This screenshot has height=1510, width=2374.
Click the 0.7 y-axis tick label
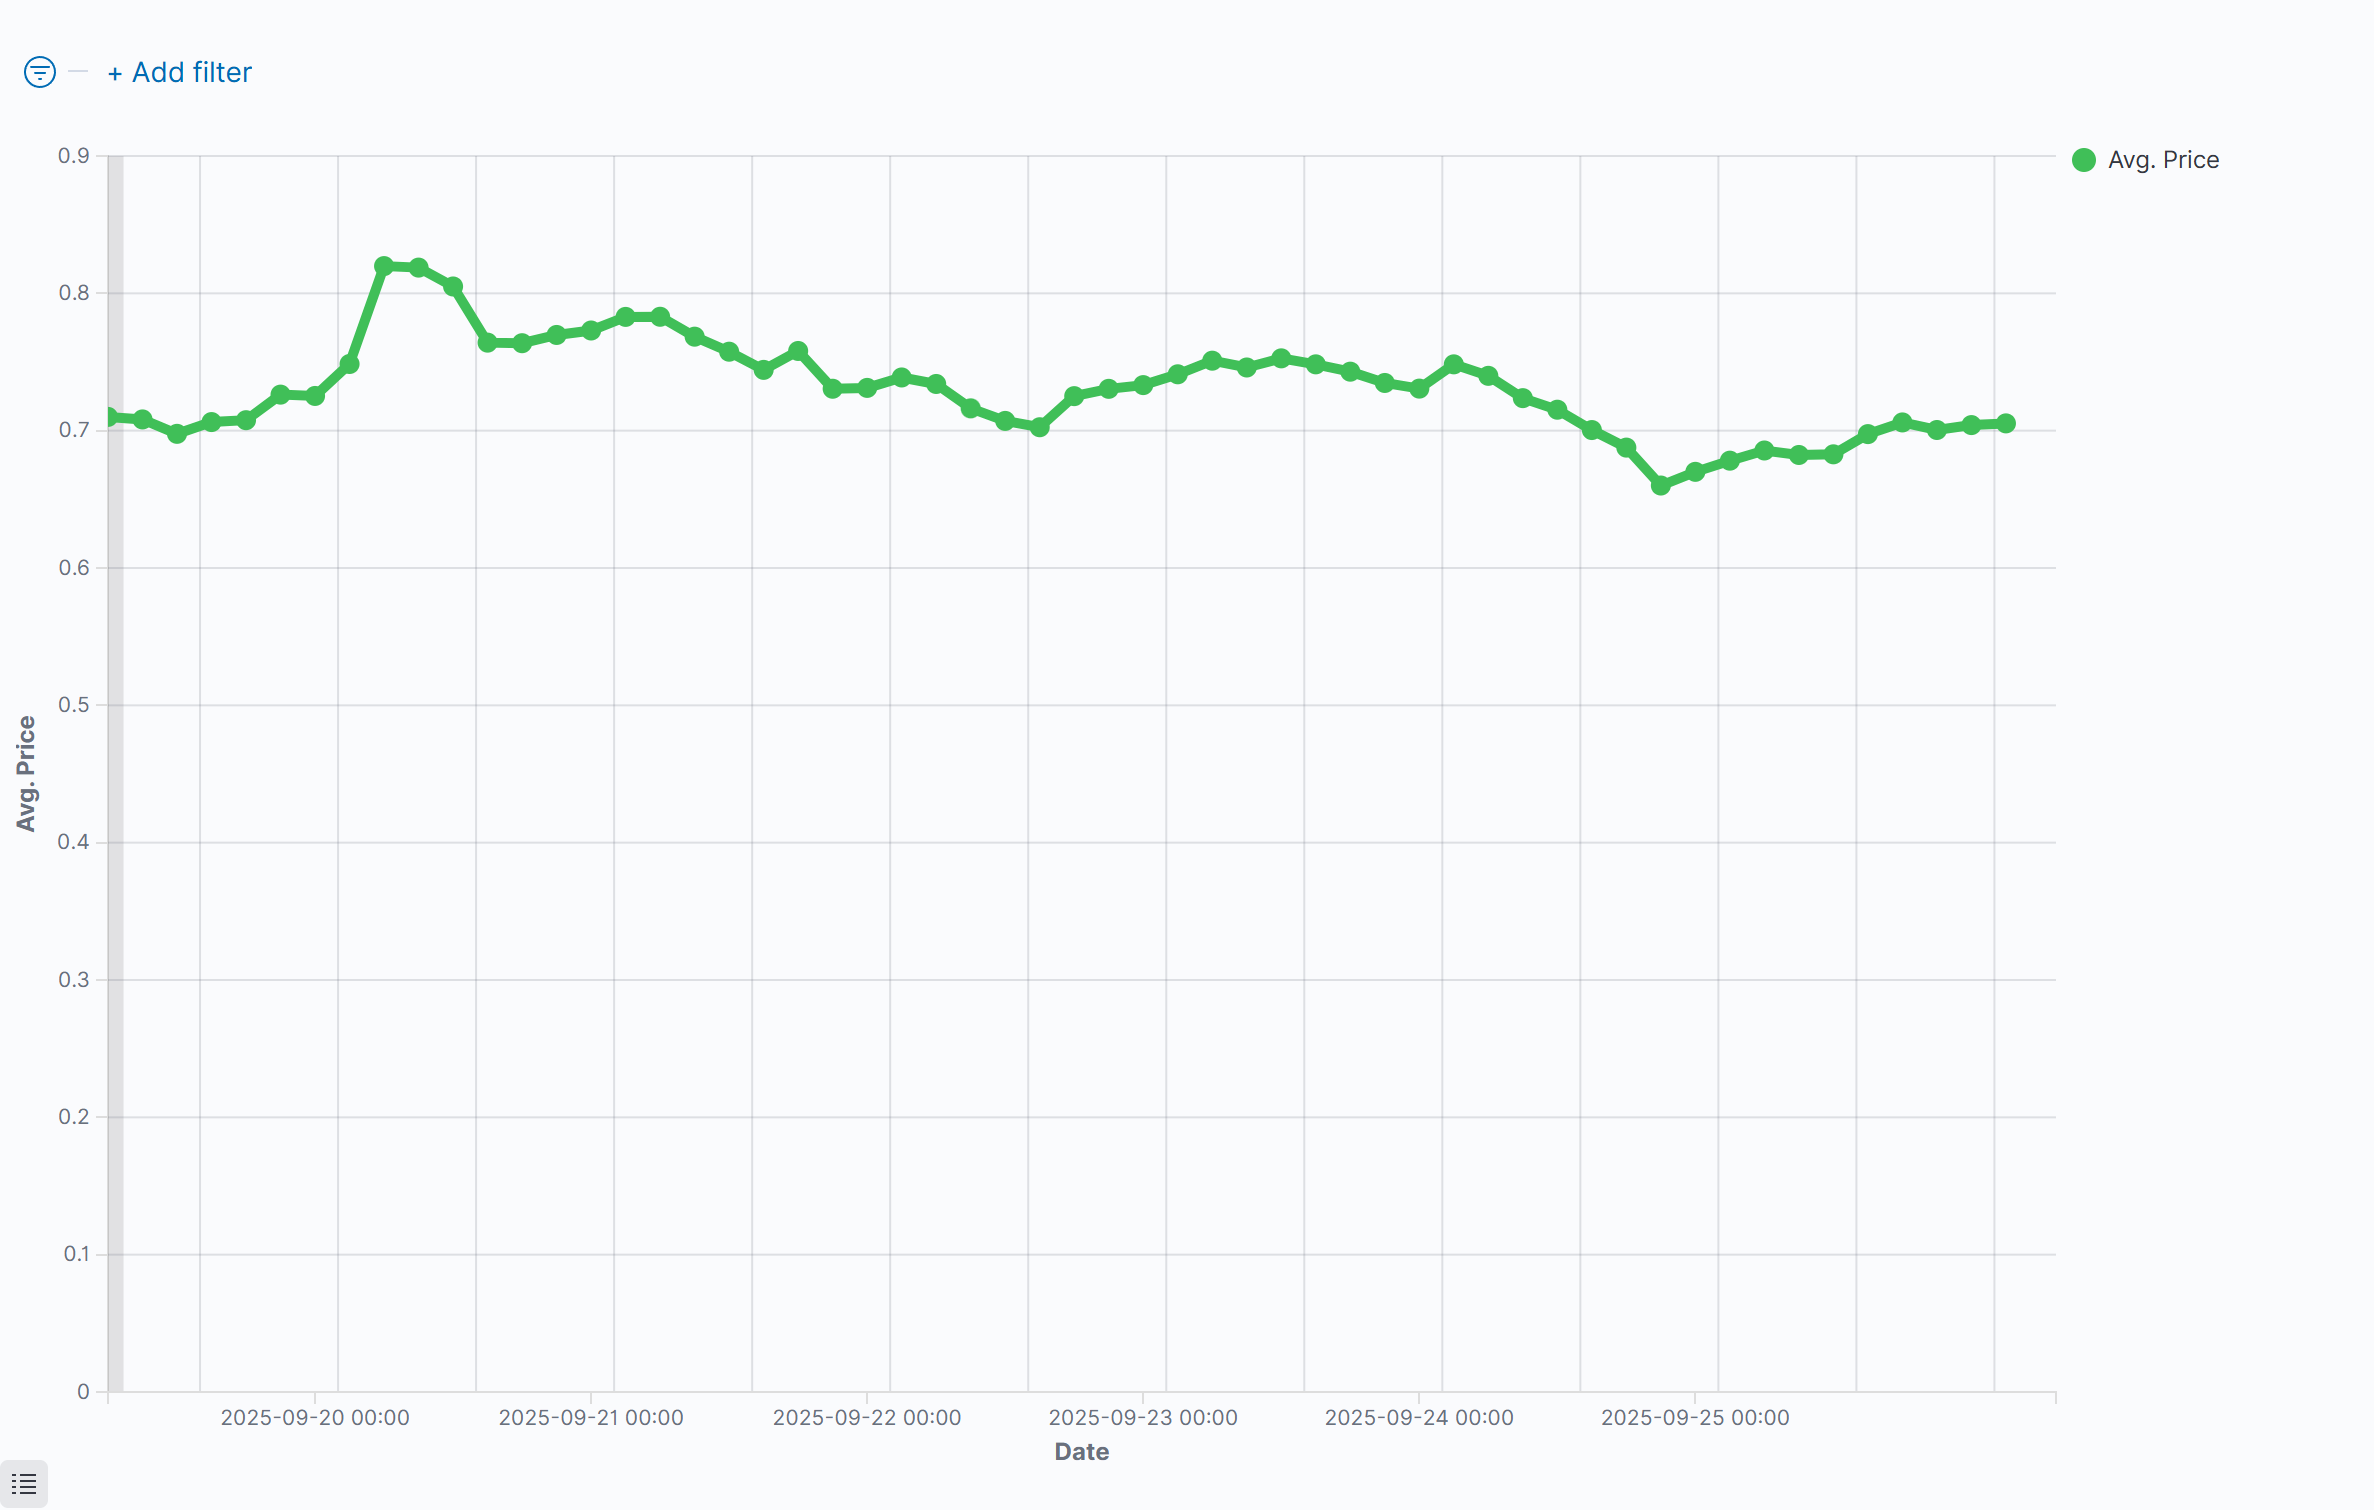(x=74, y=430)
